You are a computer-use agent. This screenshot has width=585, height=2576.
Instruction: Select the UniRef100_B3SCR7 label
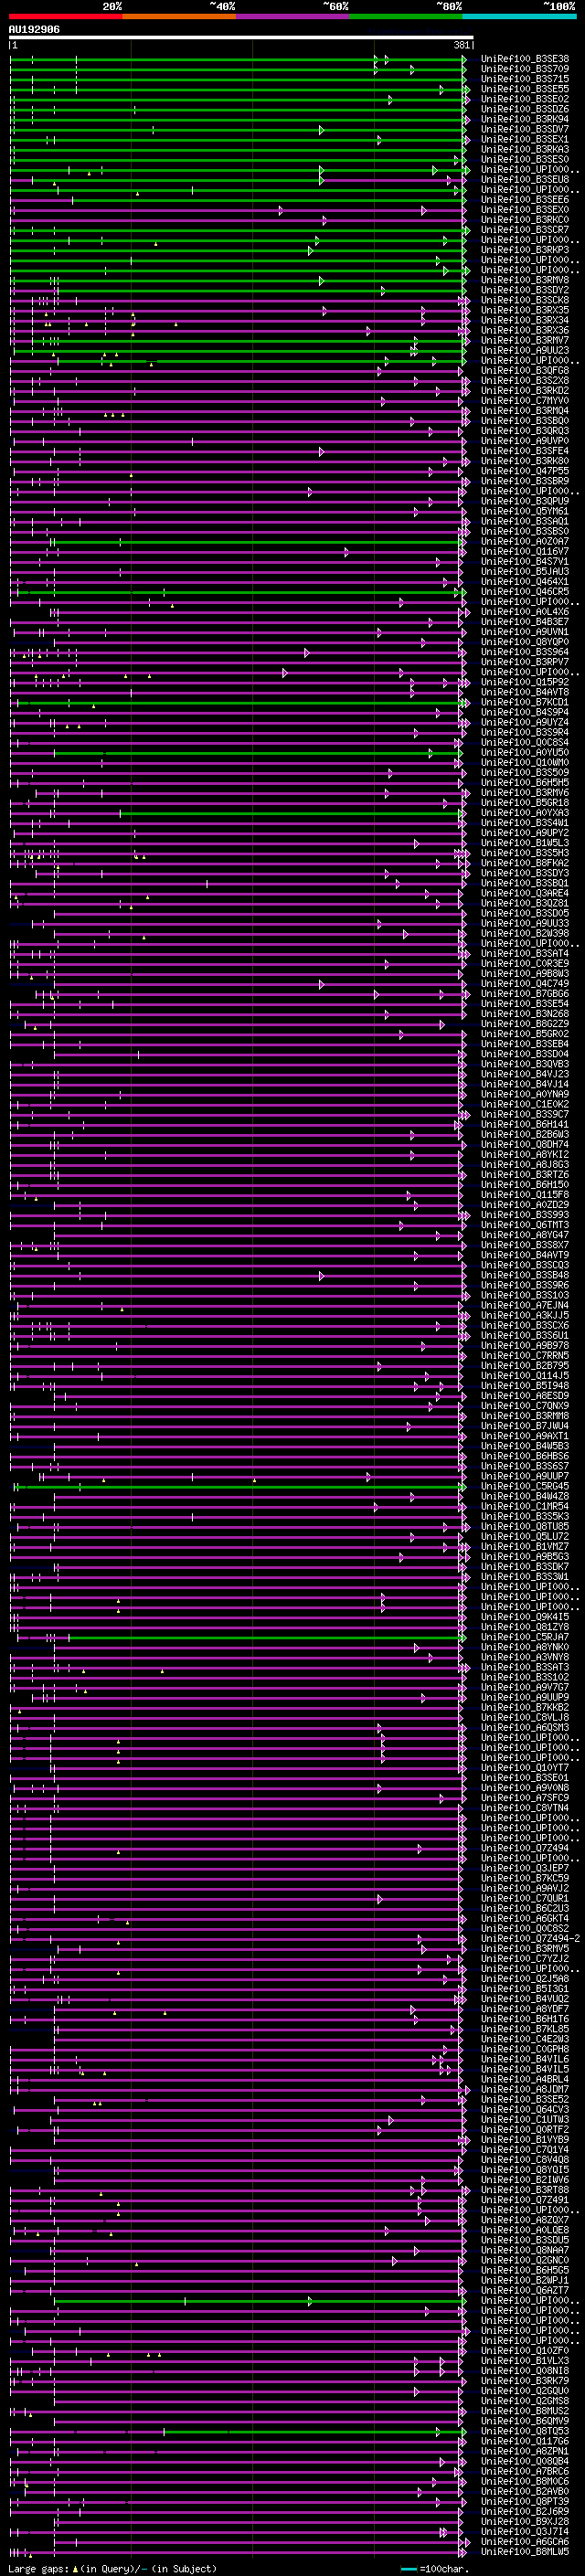click(525, 230)
